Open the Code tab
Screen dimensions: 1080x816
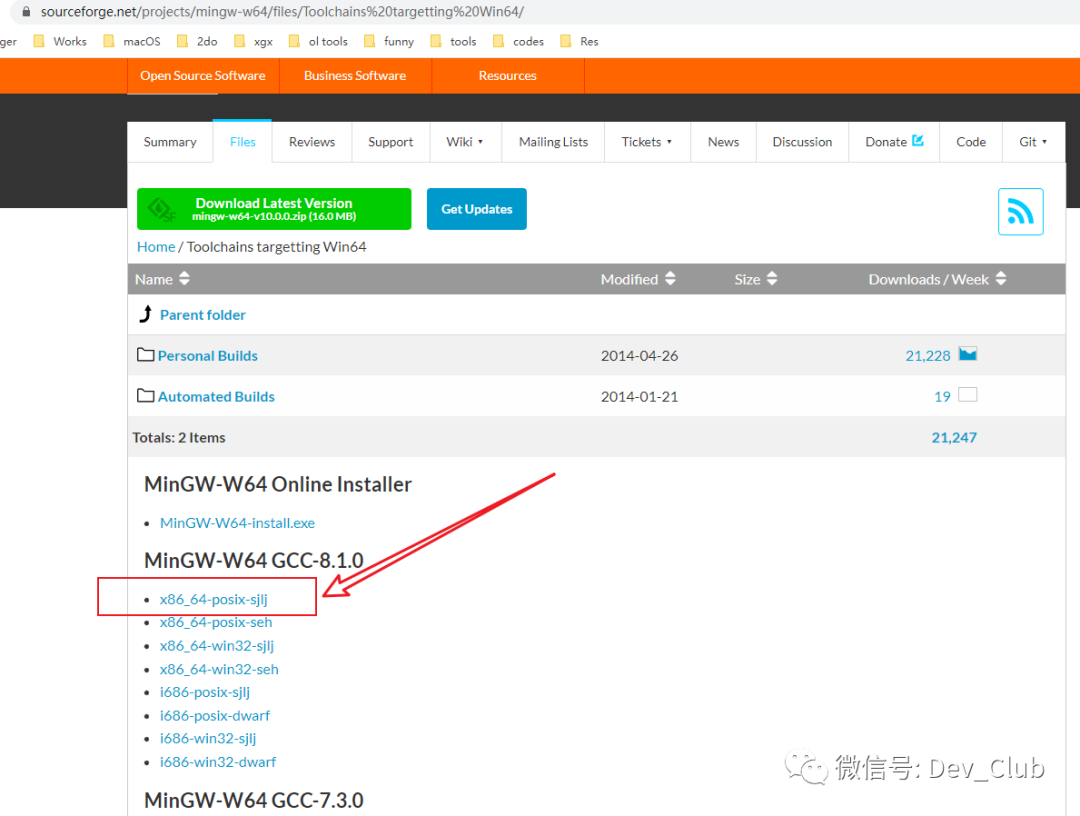pyautogui.click(x=971, y=141)
